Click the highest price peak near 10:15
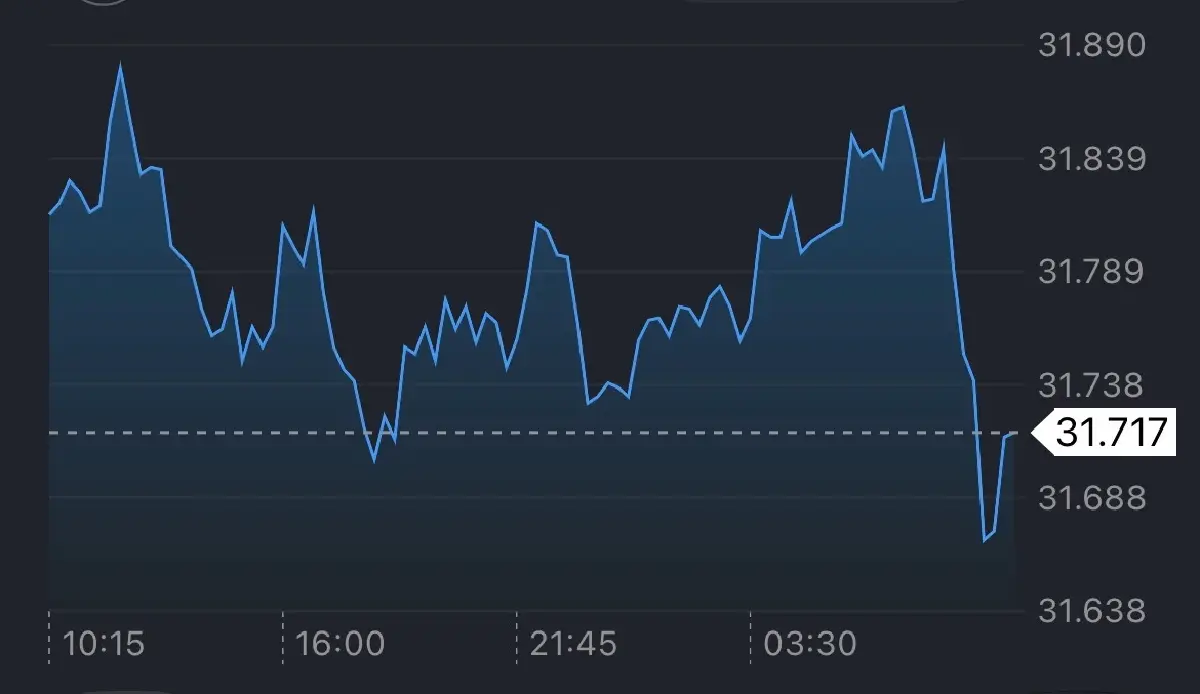Image resolution: width=1200 pixels, height=694 pixels. (121, 66)
